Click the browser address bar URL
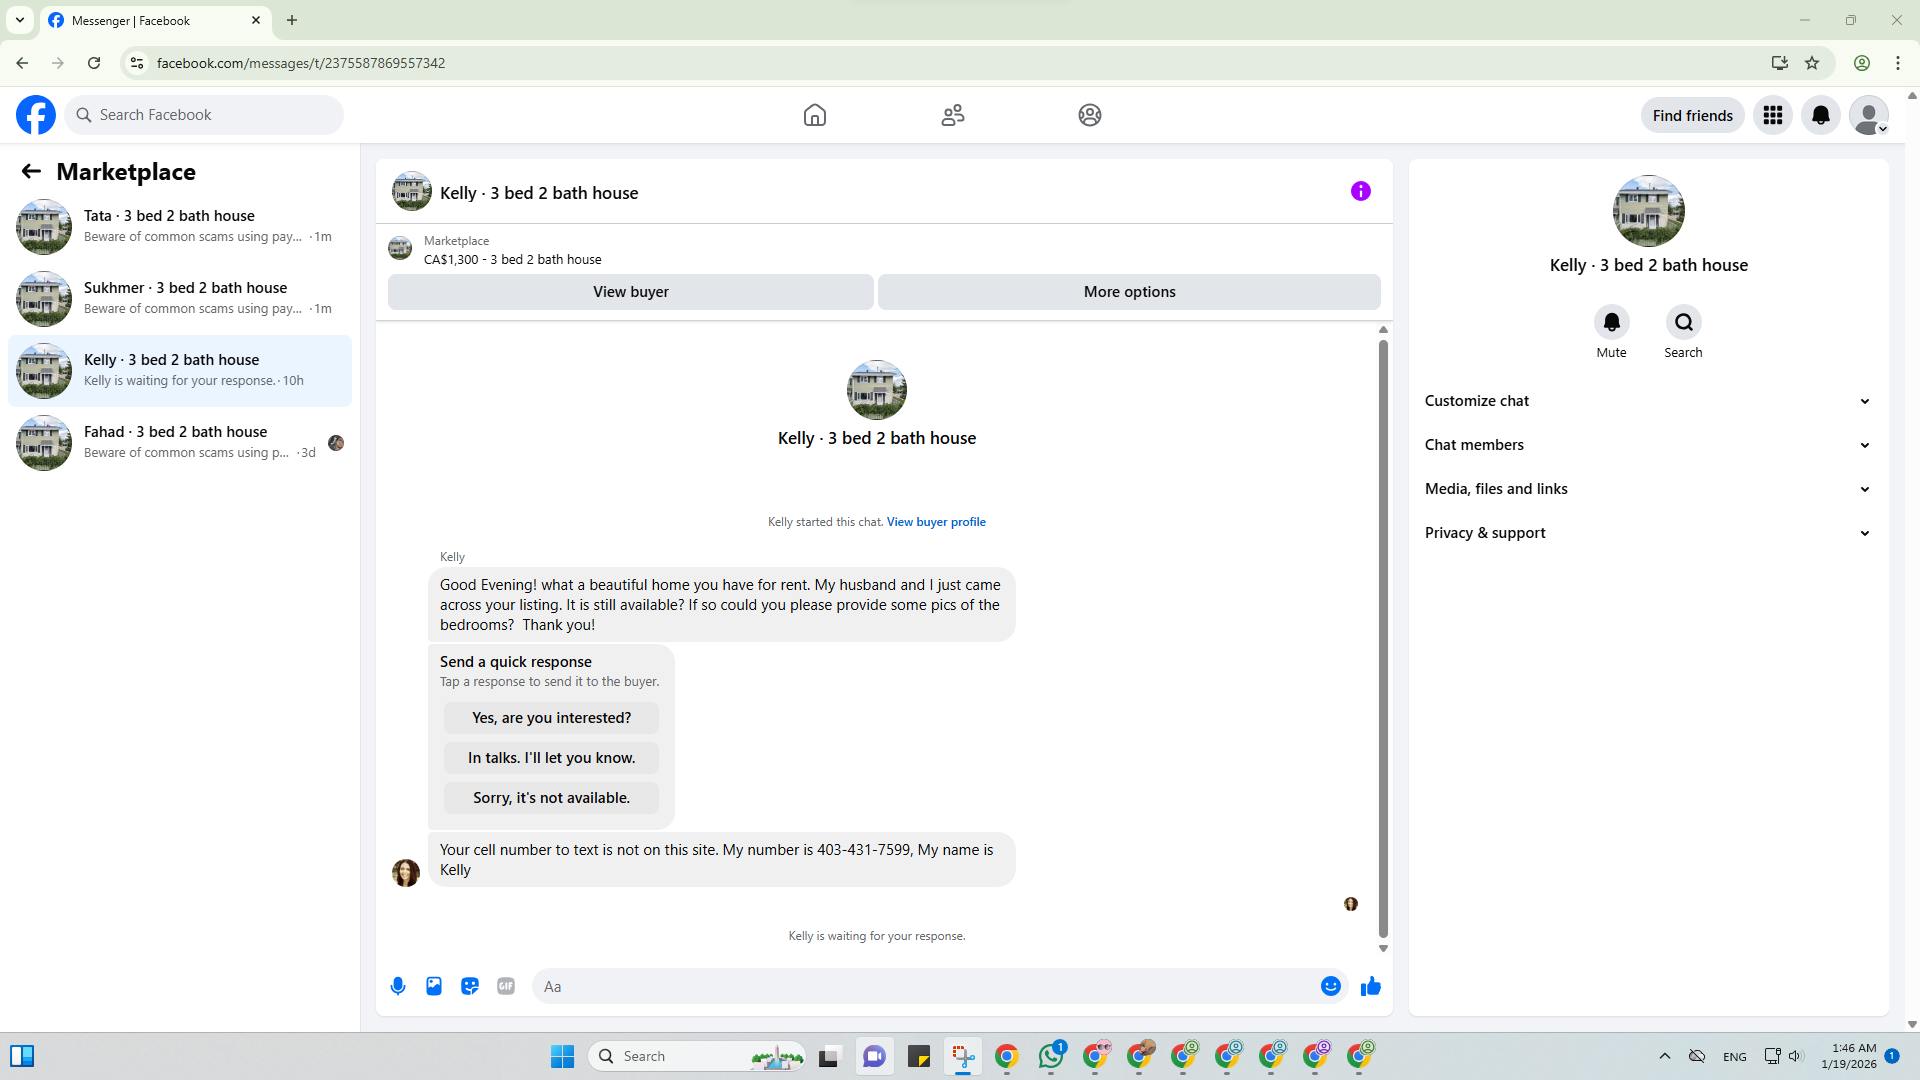The height and width of the screenshot is (1080, 1920). pos(301,63)
